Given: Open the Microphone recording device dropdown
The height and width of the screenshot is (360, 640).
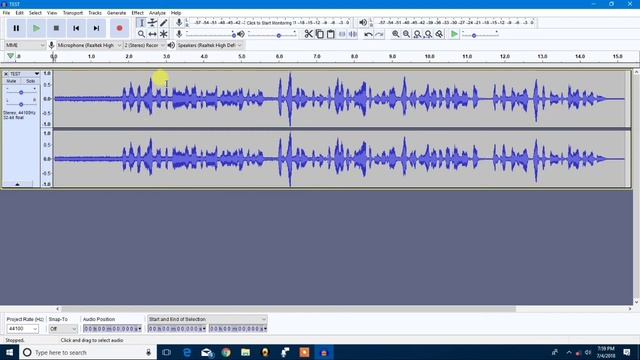Looking at the screenshot, I should 89,45.
